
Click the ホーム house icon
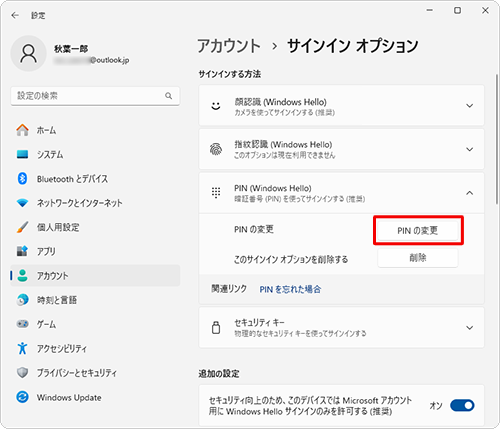[x=22, y=130]
